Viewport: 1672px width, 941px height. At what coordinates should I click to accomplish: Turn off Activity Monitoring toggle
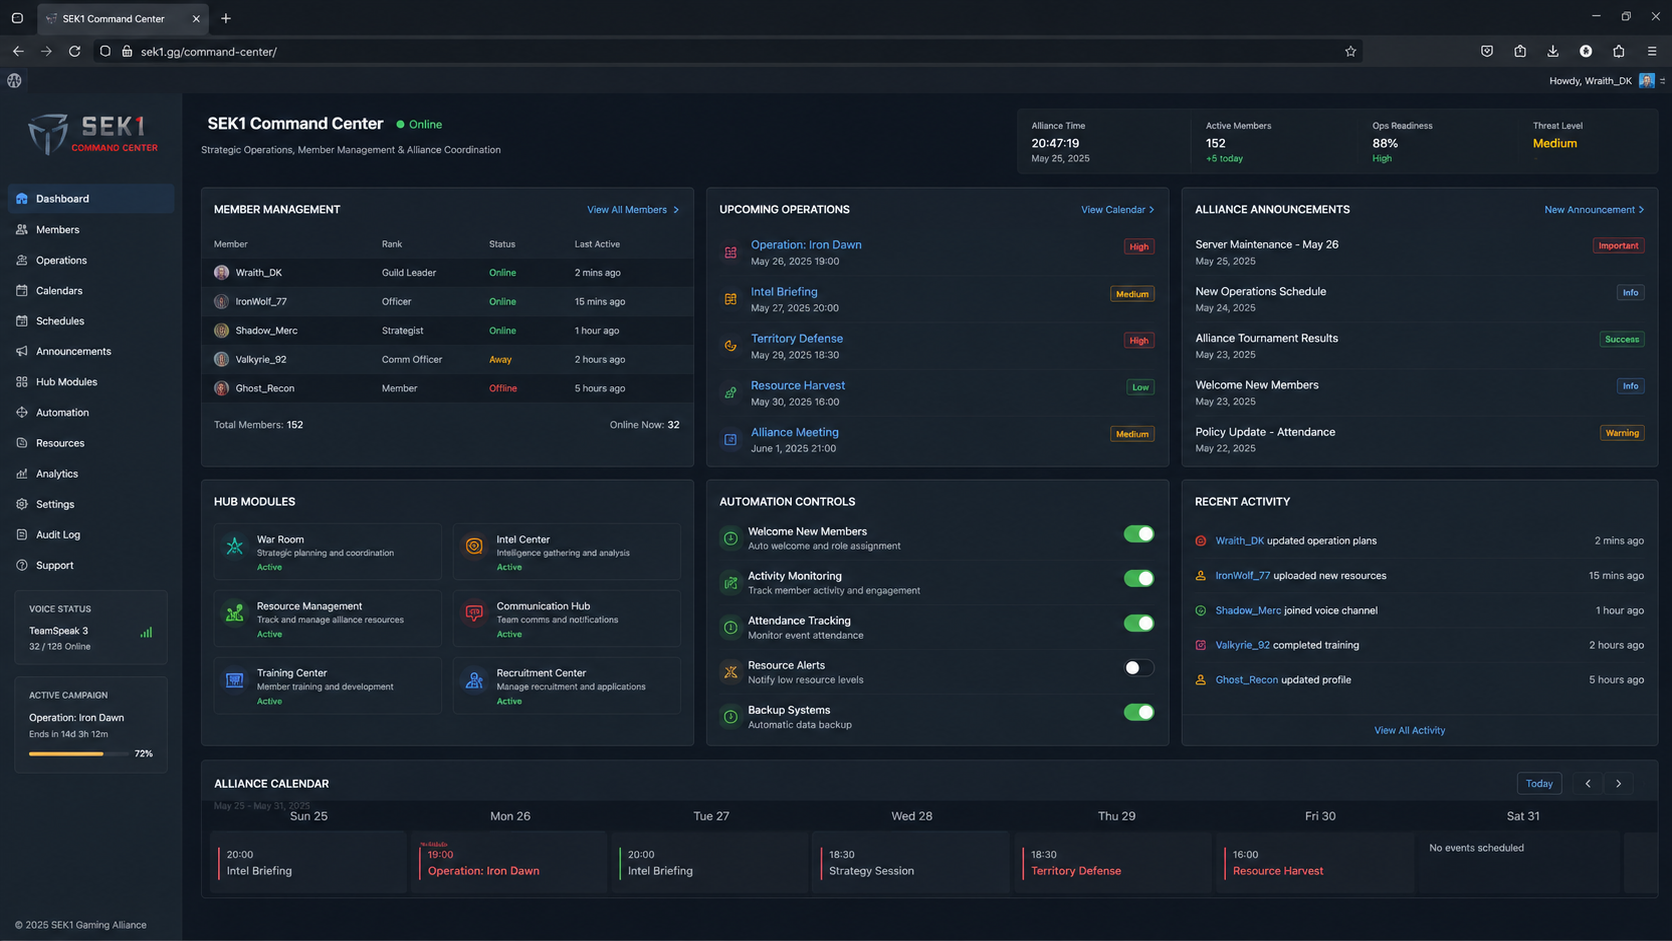click(1138, 578)
